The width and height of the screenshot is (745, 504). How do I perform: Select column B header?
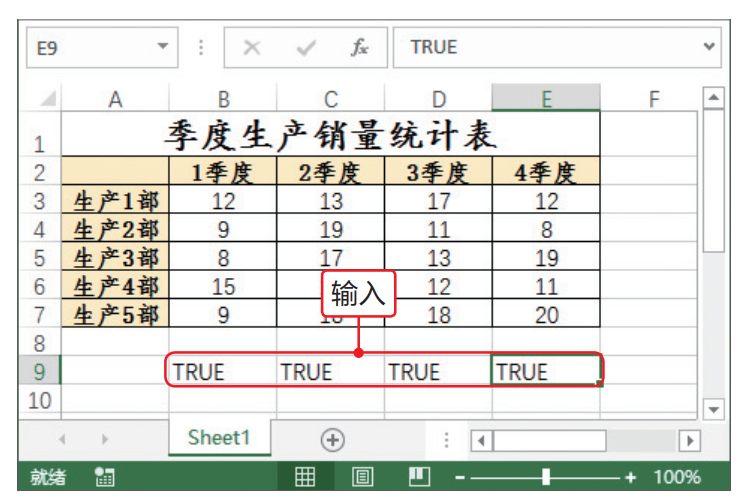tap(223, 99)
